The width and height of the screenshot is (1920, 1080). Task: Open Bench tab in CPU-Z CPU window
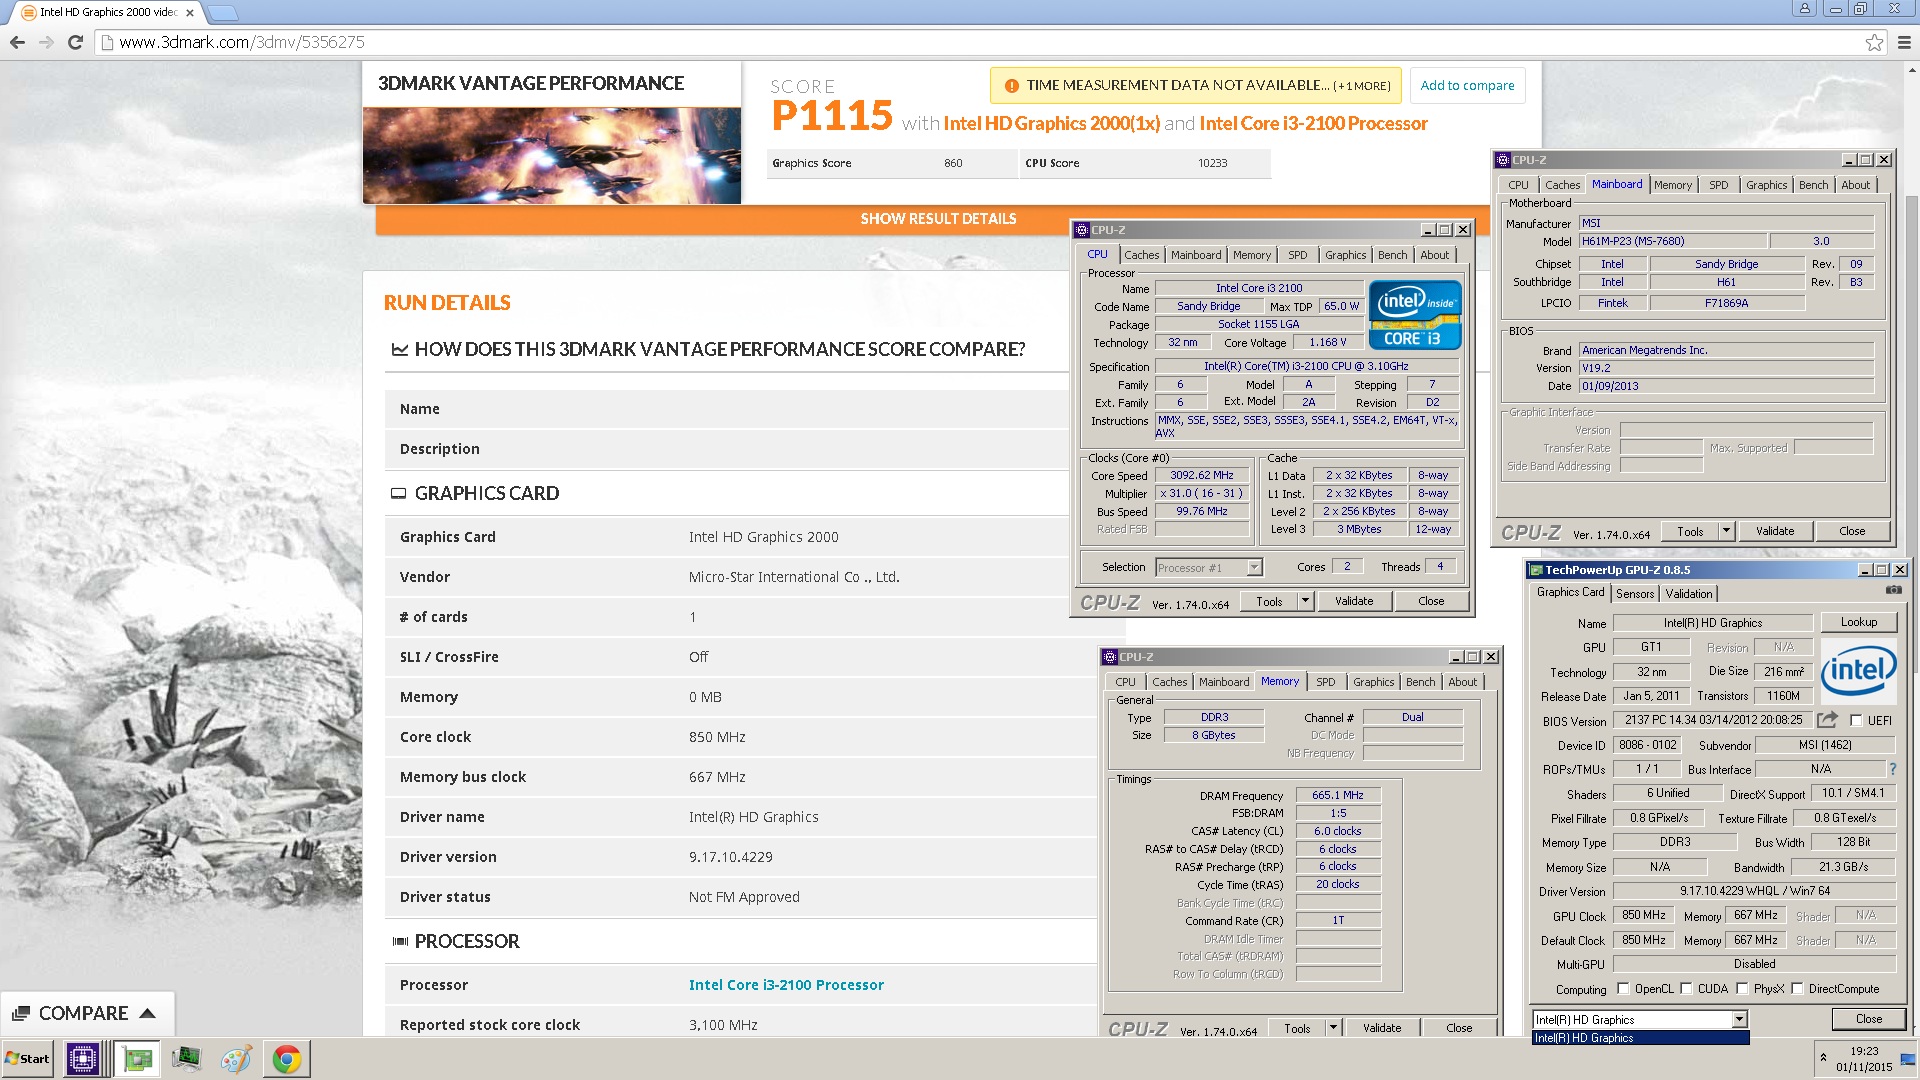1392,255
